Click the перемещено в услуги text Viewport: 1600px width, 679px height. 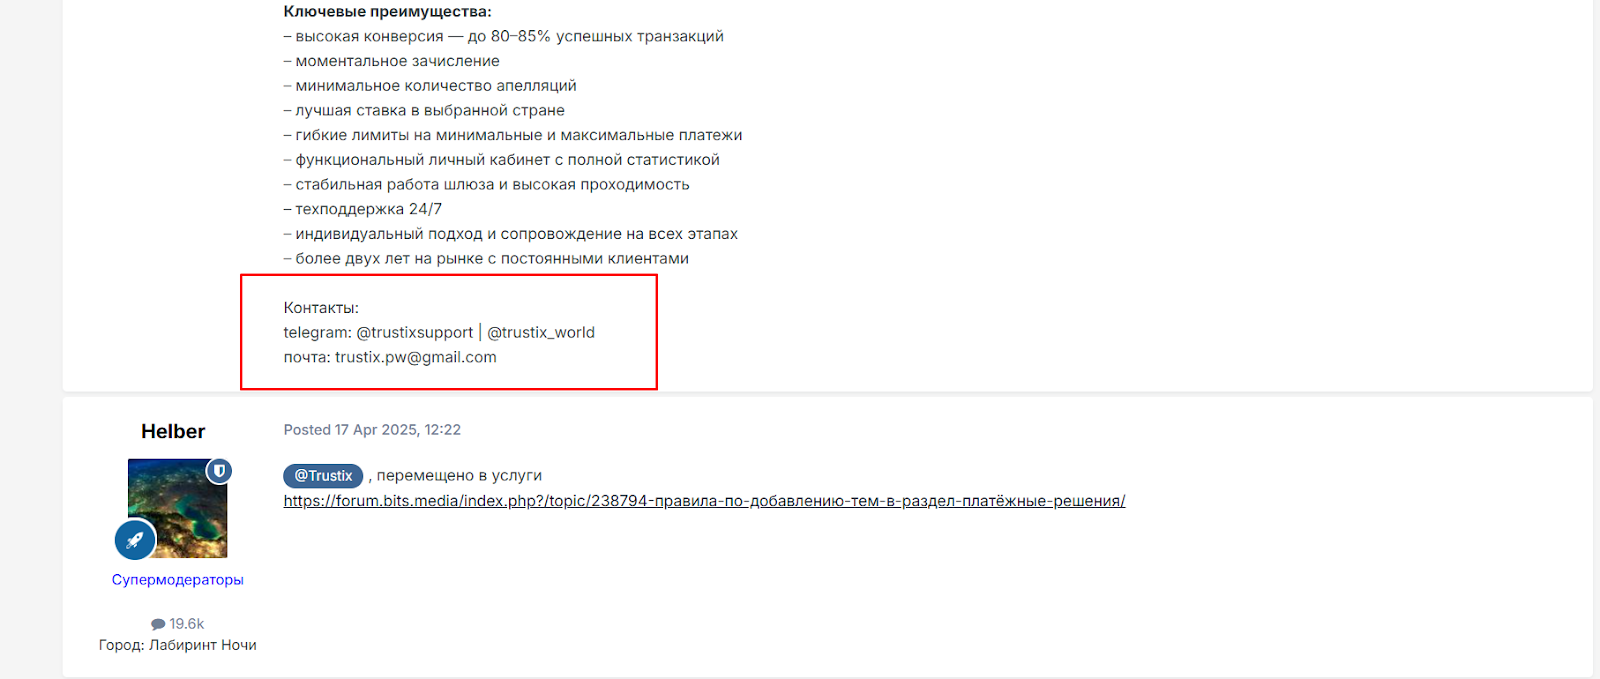click(459, 476)
